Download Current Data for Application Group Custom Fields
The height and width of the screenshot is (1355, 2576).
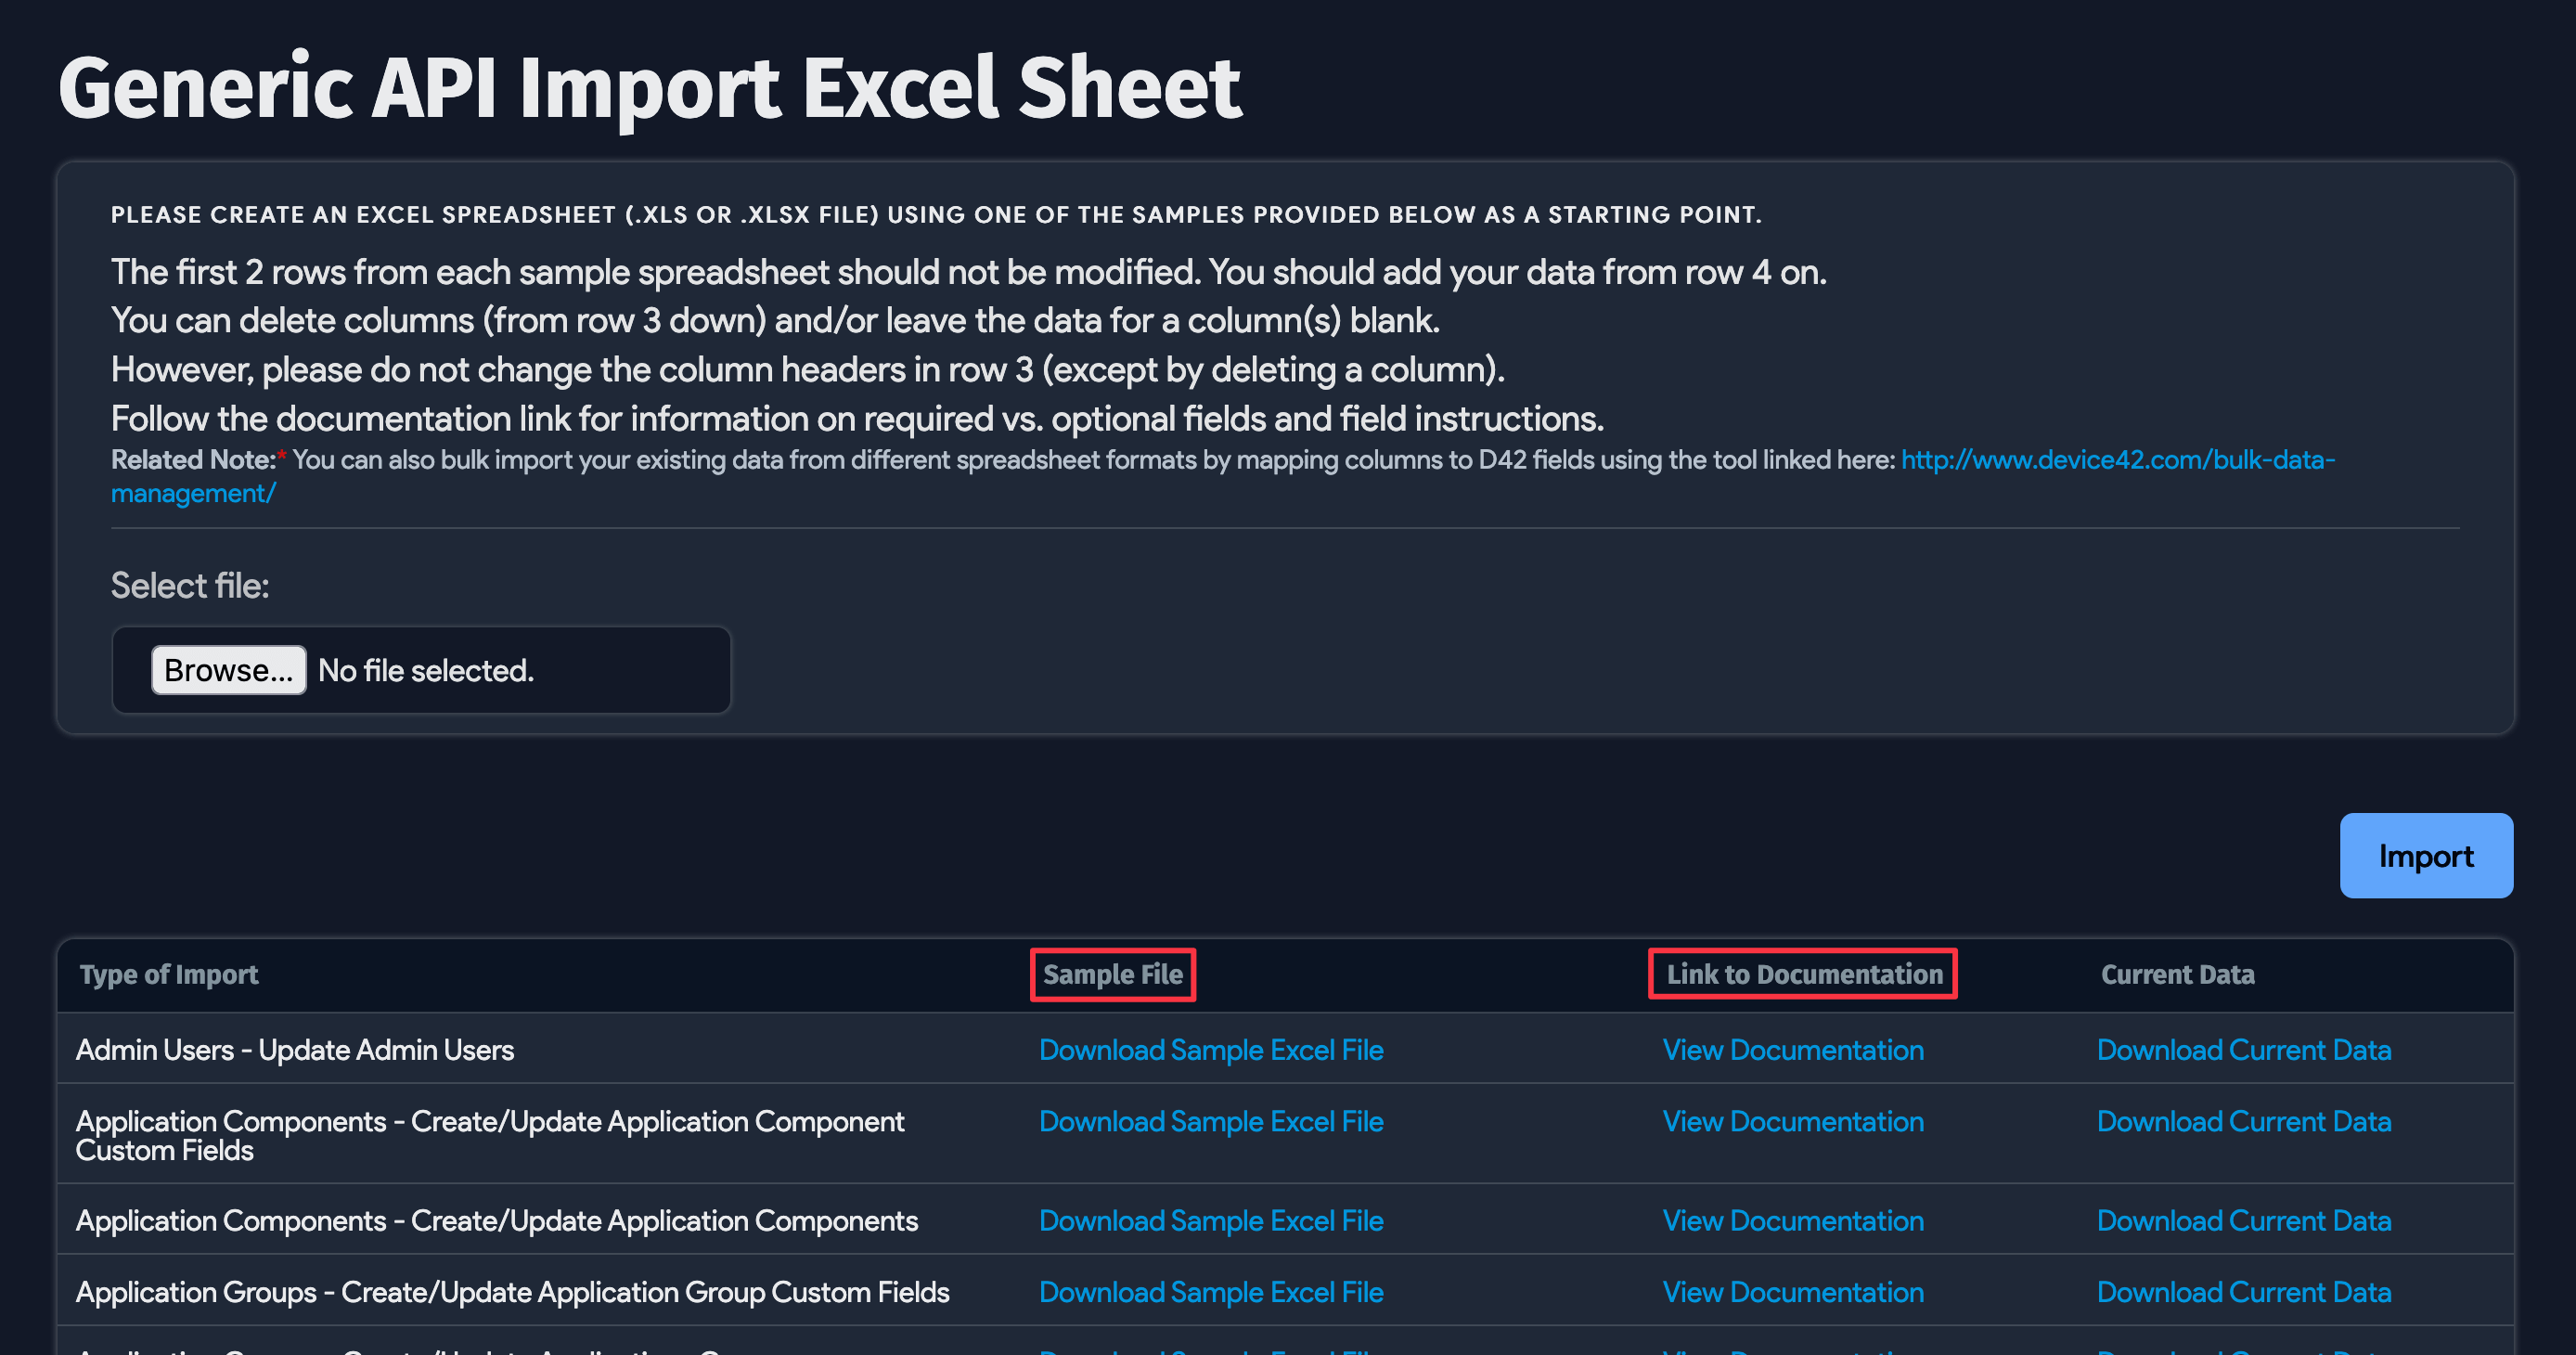(x=2243, y=1292)
